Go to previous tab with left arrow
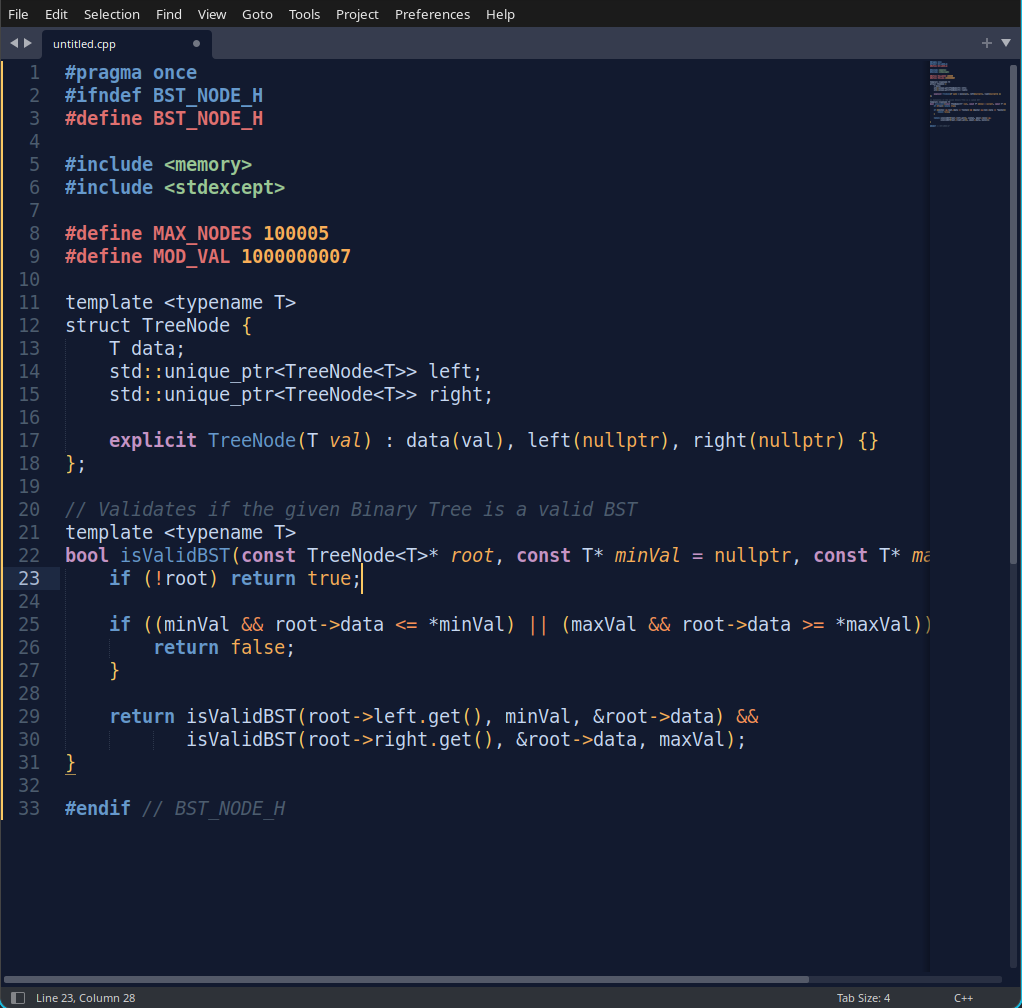Viewport: 1022px width, 1008px height. pos(14,43)
